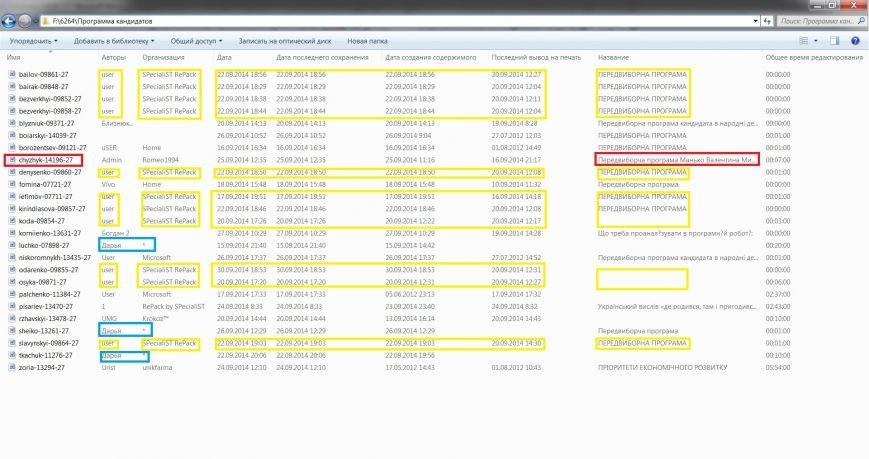Sort by the Имя column header
Viewport: 869px width, 459px height.
(13, 57)
